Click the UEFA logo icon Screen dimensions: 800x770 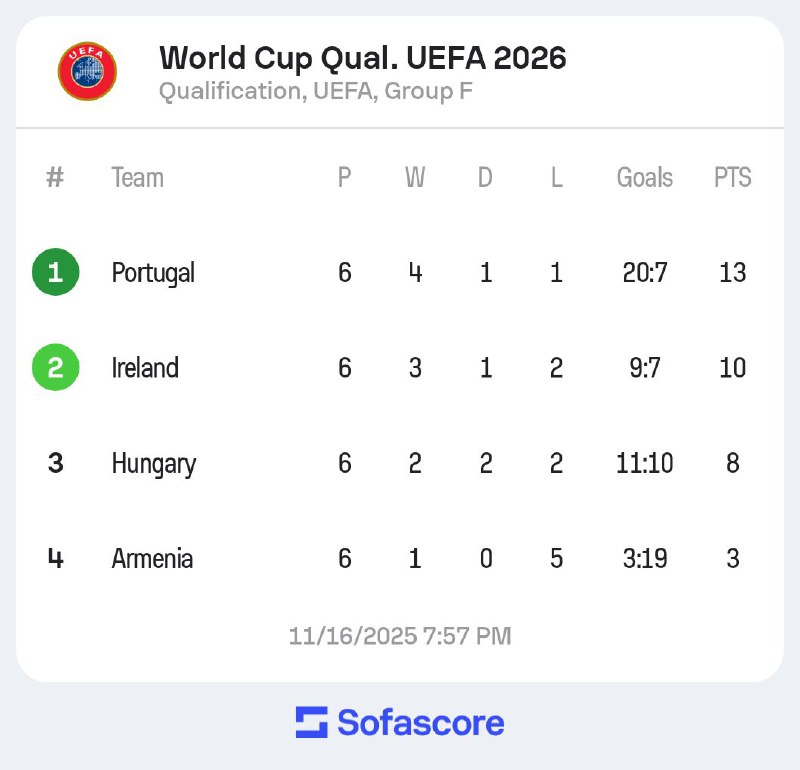[87, 71]
